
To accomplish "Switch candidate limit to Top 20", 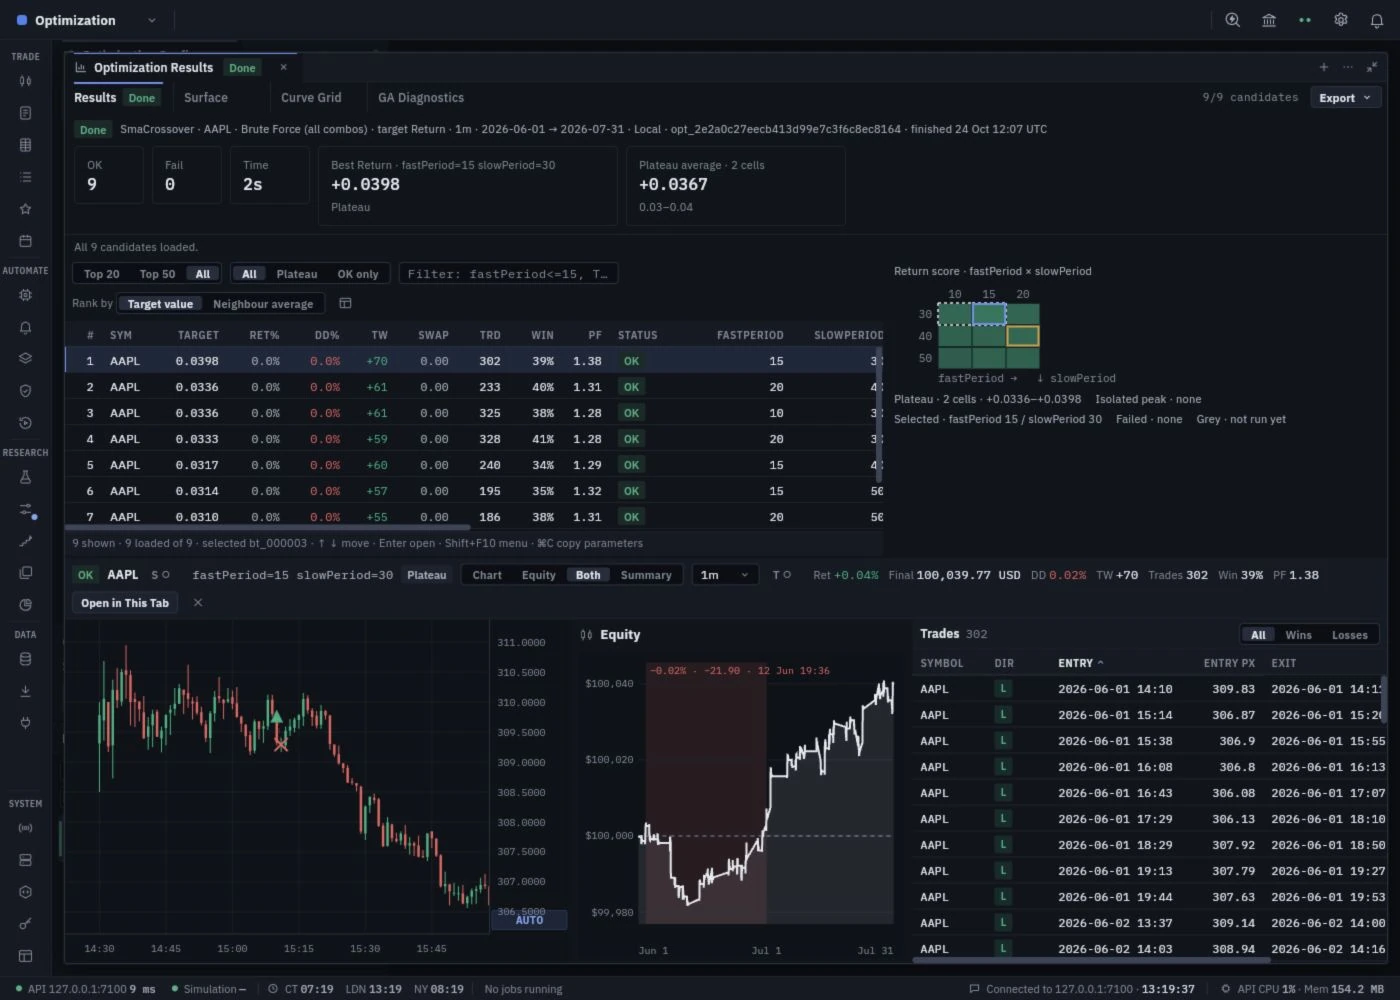I will (x=101, y=274).
